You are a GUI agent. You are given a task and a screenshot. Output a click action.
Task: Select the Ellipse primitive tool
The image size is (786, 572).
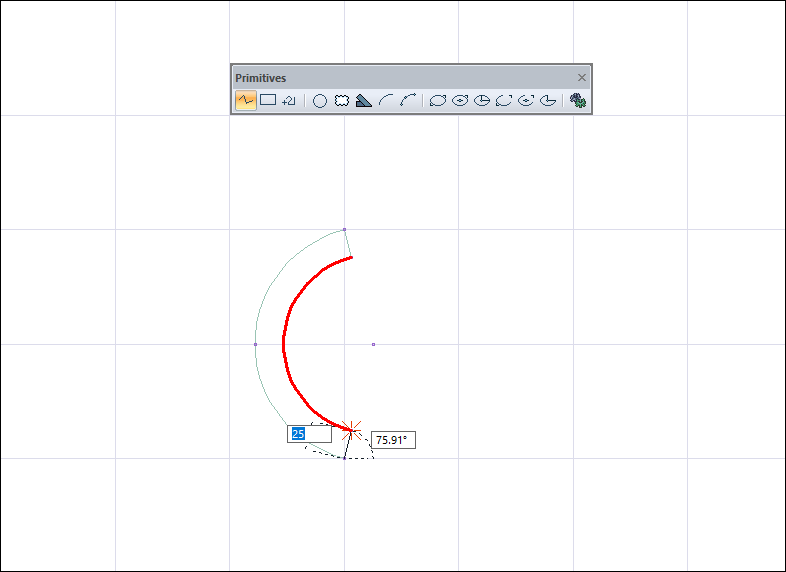[x=438, y=100]
